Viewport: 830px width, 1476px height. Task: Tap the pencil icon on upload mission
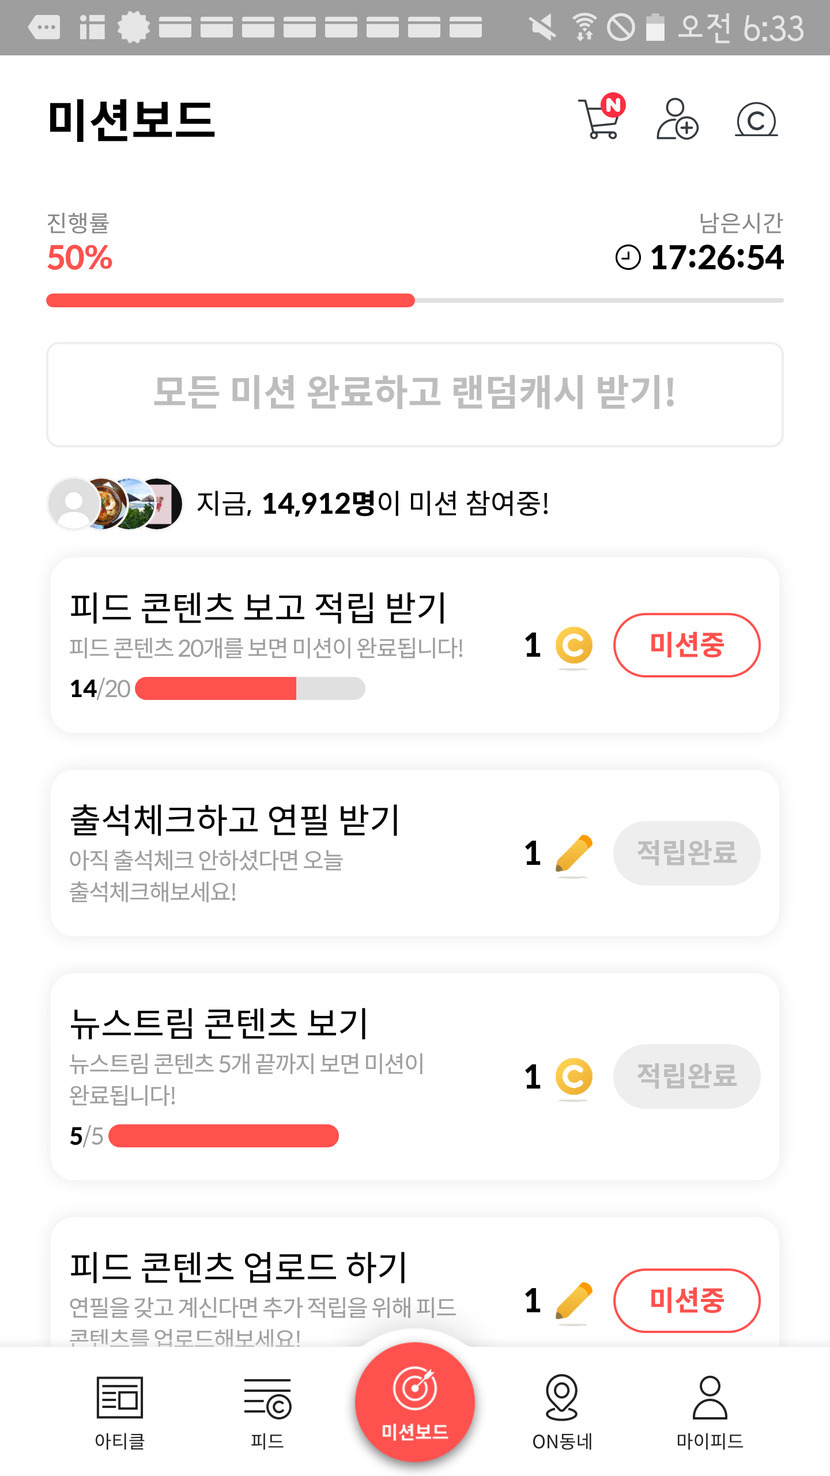coord(573,1301)
